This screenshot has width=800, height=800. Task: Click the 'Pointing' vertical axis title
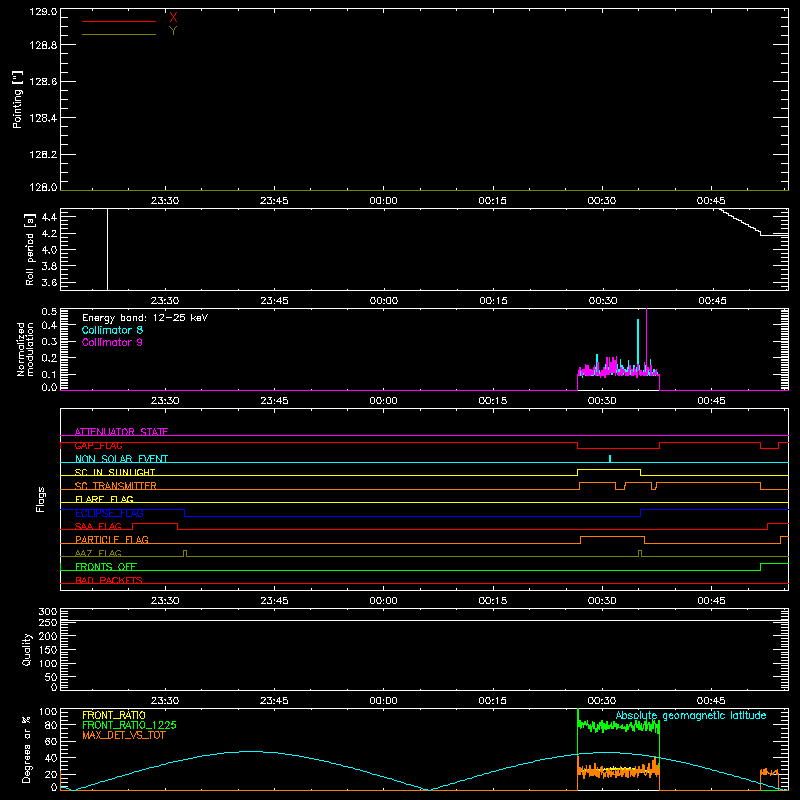point(17,99)
